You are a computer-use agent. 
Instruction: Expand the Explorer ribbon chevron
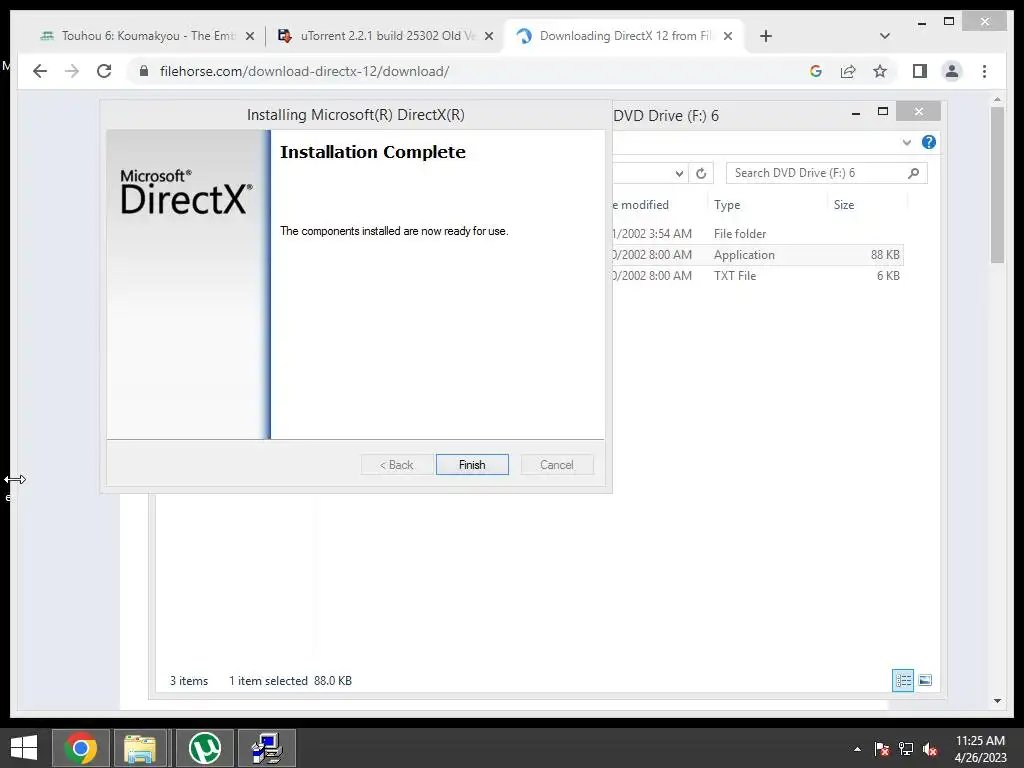(906, 142)
